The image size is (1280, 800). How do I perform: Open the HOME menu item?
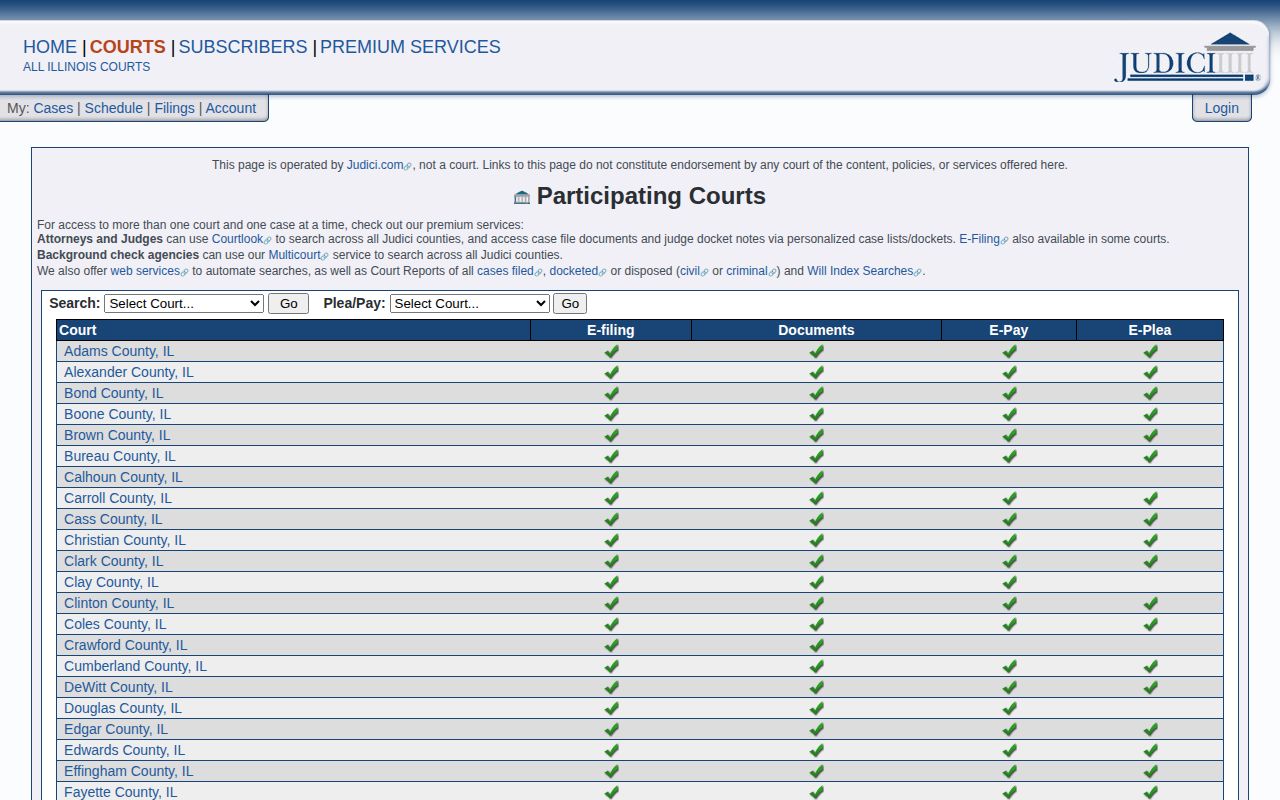pos(50,47)
